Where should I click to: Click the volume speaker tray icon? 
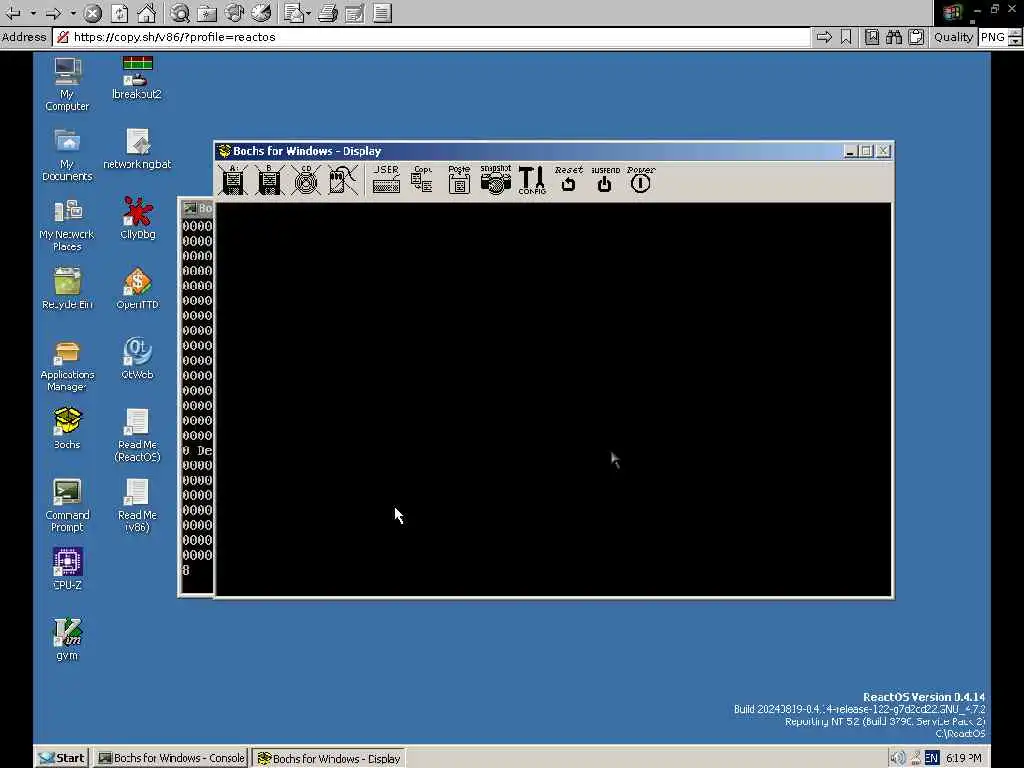pos(899,758)
